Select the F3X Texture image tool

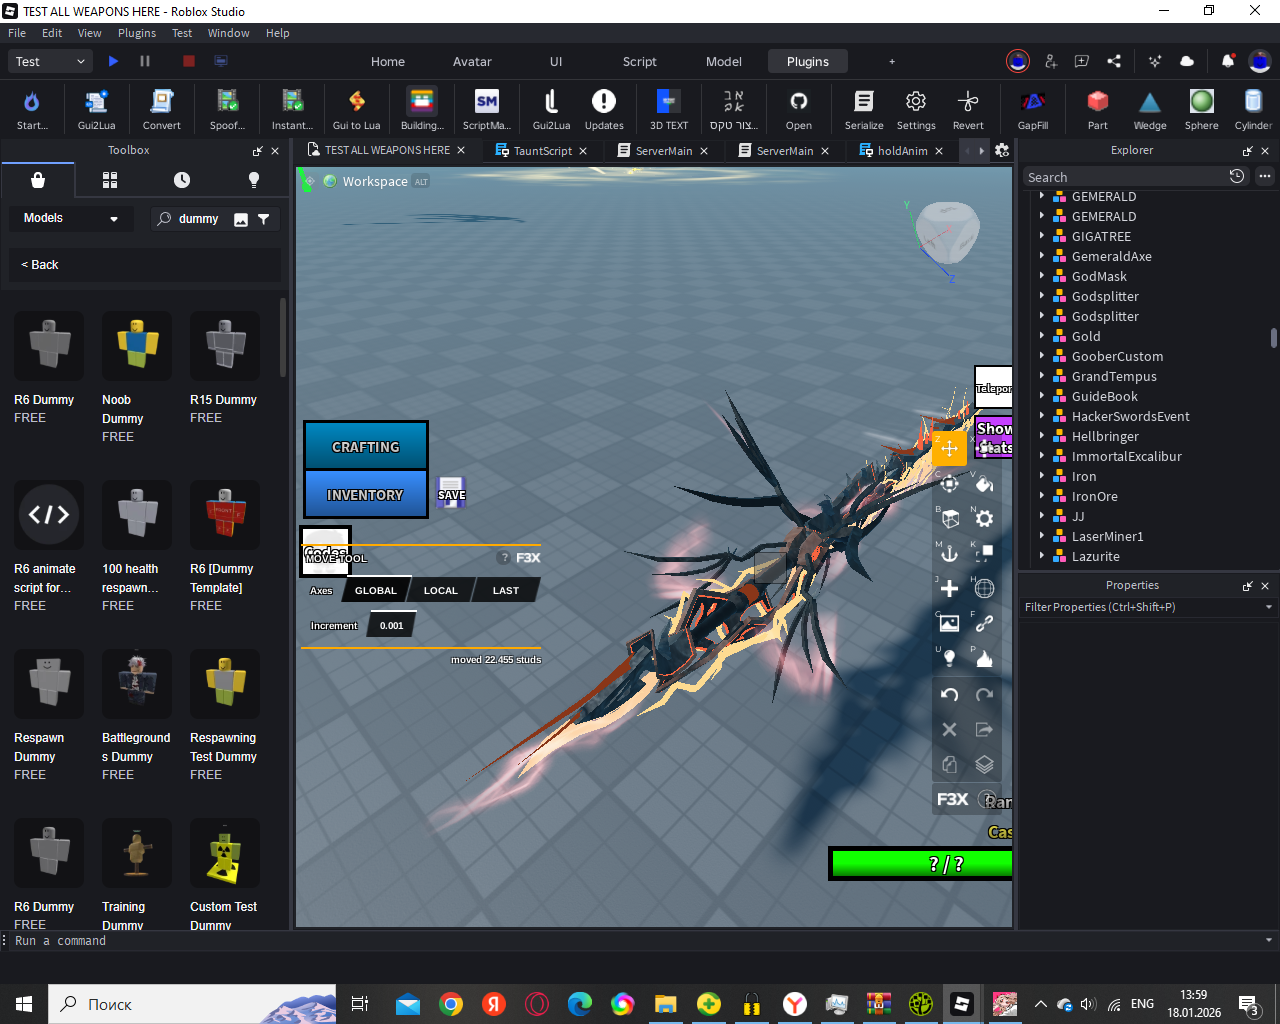click(x=949, y=624)
